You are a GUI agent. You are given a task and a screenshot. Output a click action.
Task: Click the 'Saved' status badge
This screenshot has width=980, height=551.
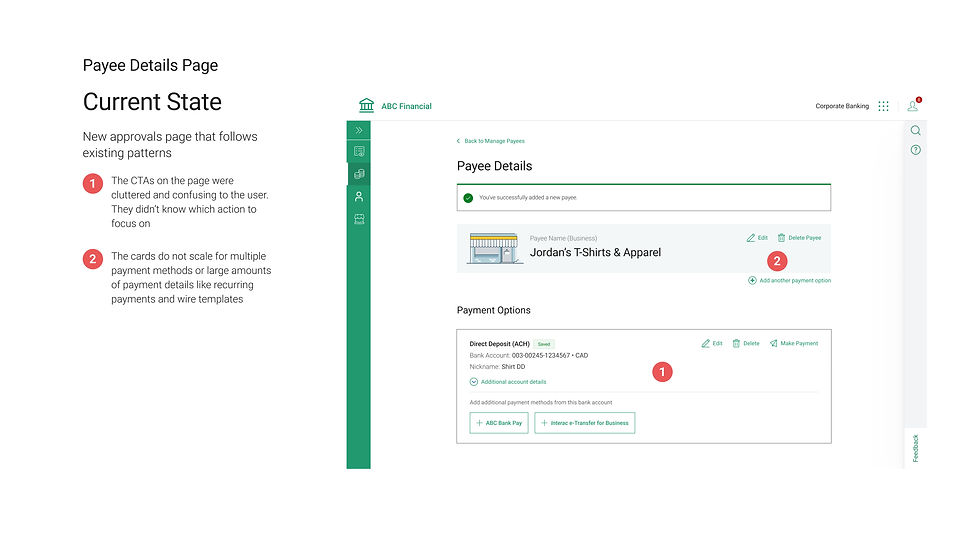click(544, 344)
